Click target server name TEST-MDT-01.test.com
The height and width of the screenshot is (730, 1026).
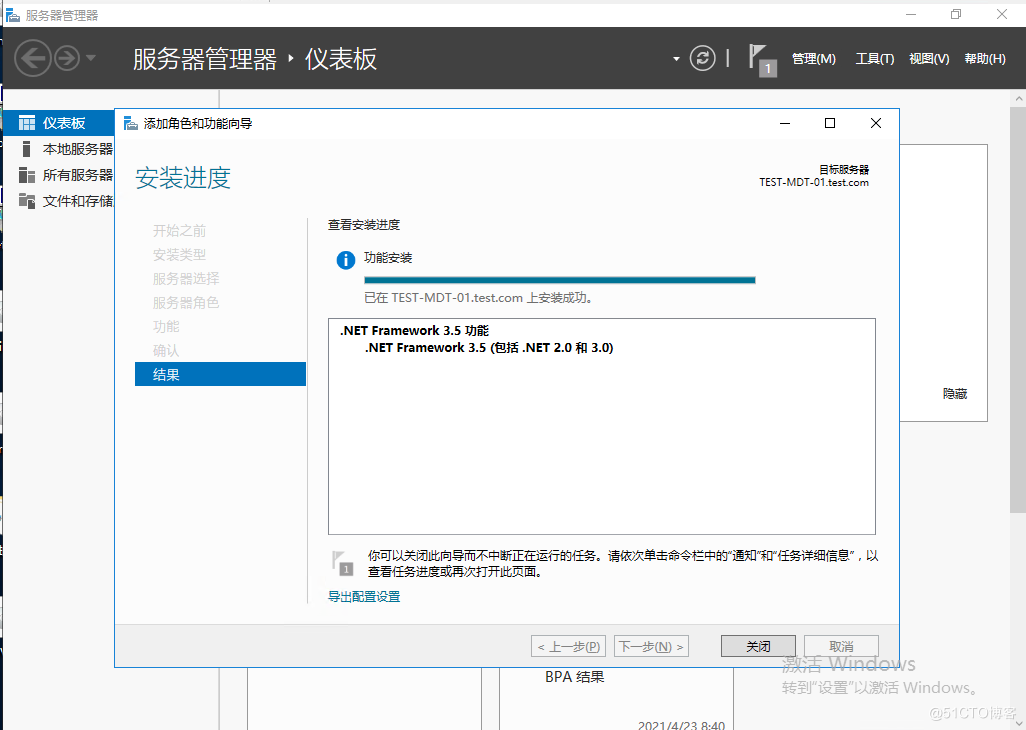coord(814,182)
